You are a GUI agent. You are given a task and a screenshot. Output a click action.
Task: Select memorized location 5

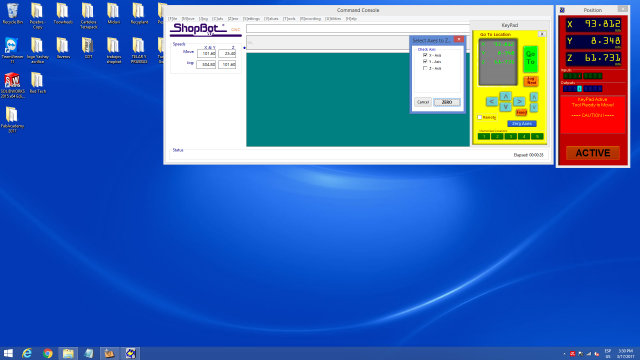click(538, 136)
